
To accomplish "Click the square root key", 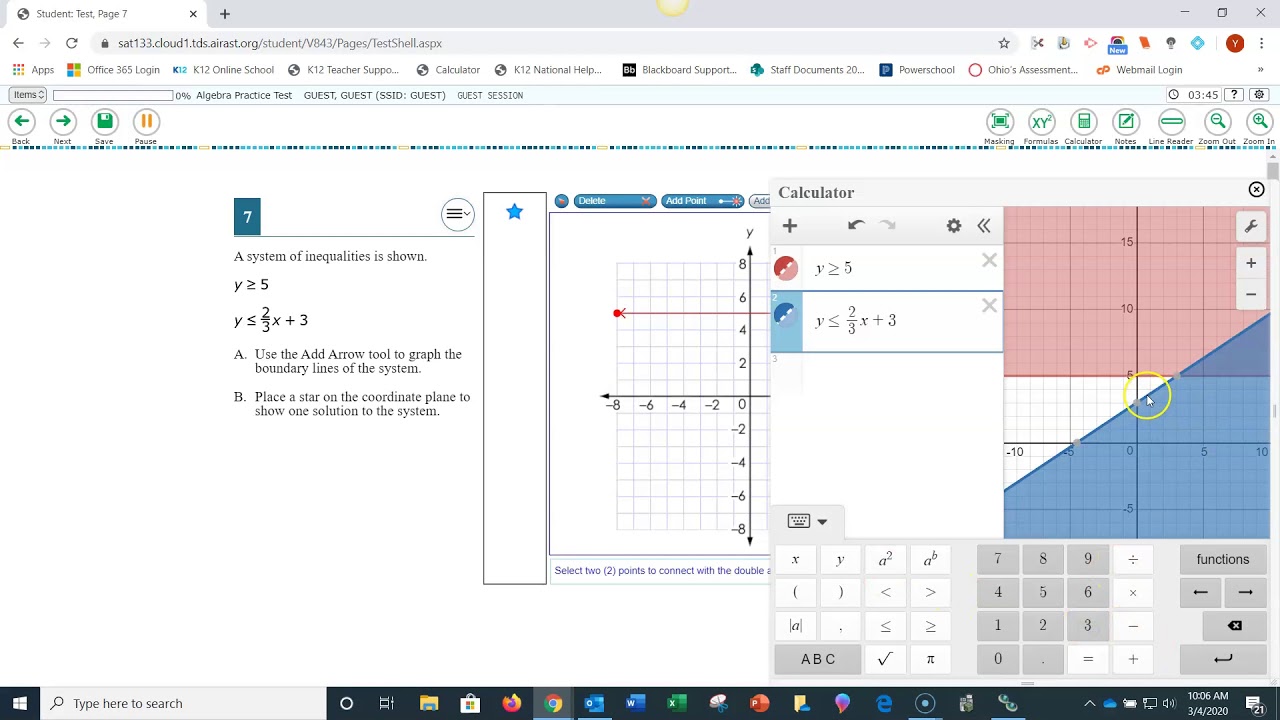I will point(885,659).
